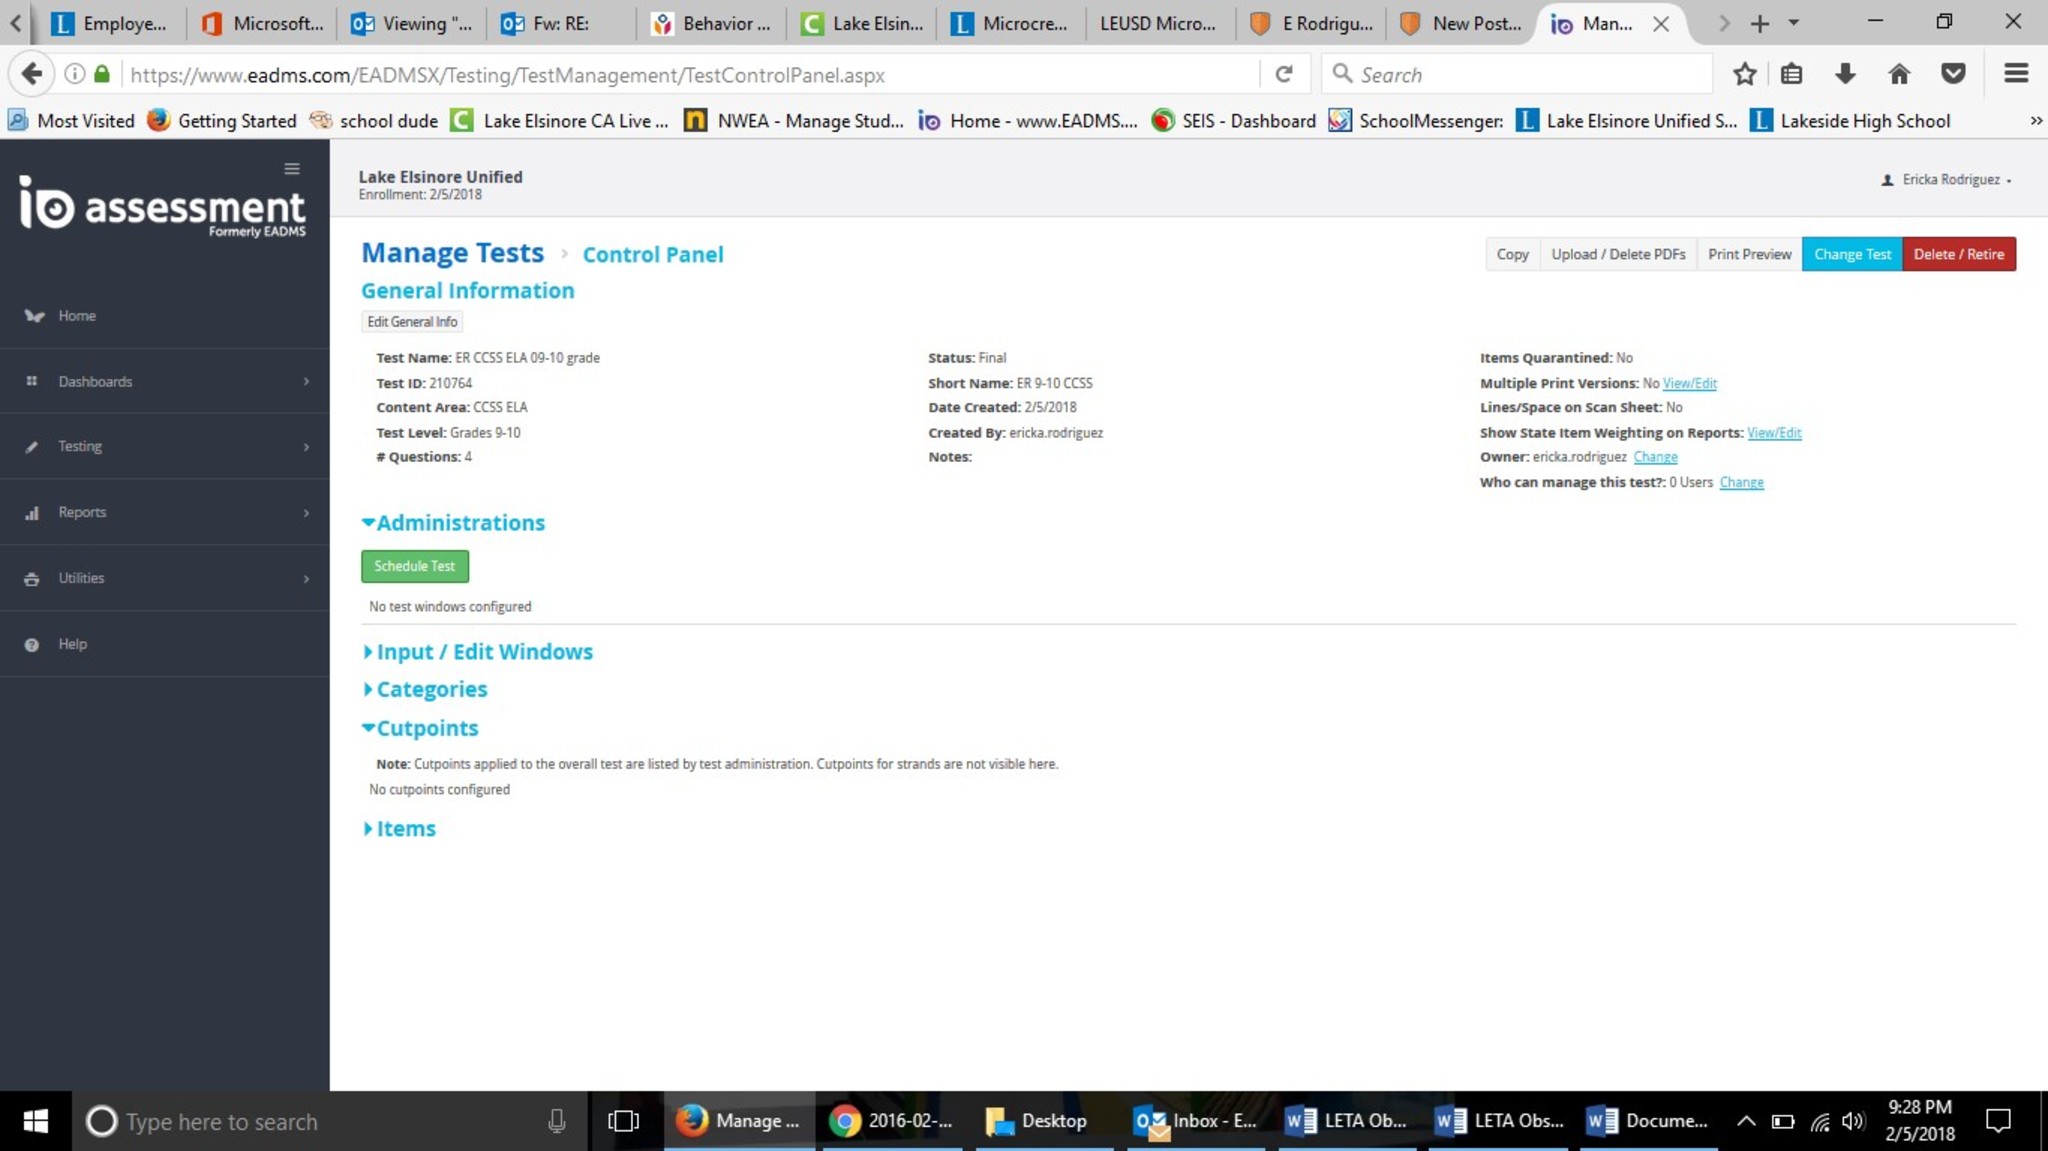
Task: Click the green Schedule Test button
Action: [x=414, y=566]
